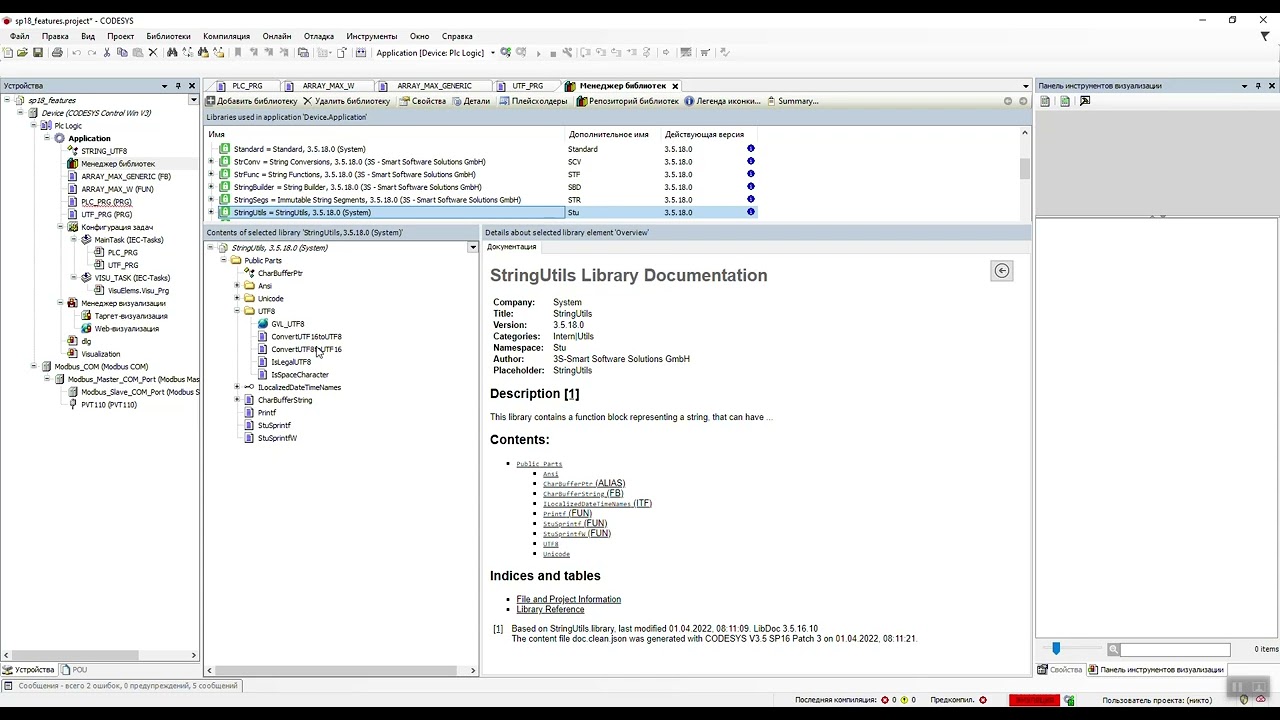Adjust the zoom slider in visualization toolbox
This screenshot has height=720, width=1280.
[x=1056, y=649]
